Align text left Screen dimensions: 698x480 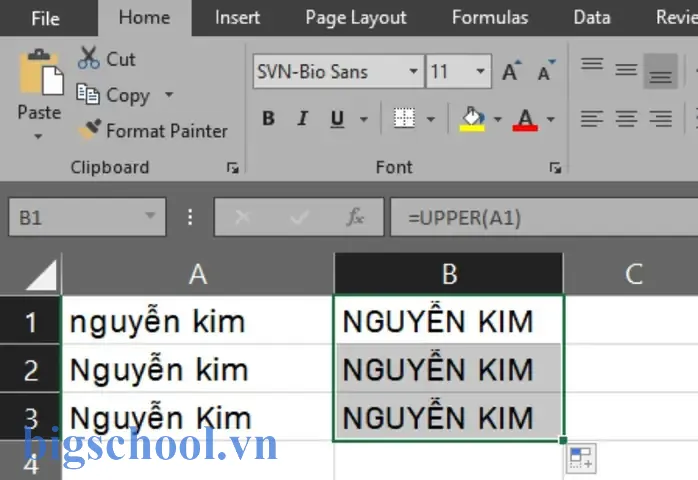(x=592, y=118)
